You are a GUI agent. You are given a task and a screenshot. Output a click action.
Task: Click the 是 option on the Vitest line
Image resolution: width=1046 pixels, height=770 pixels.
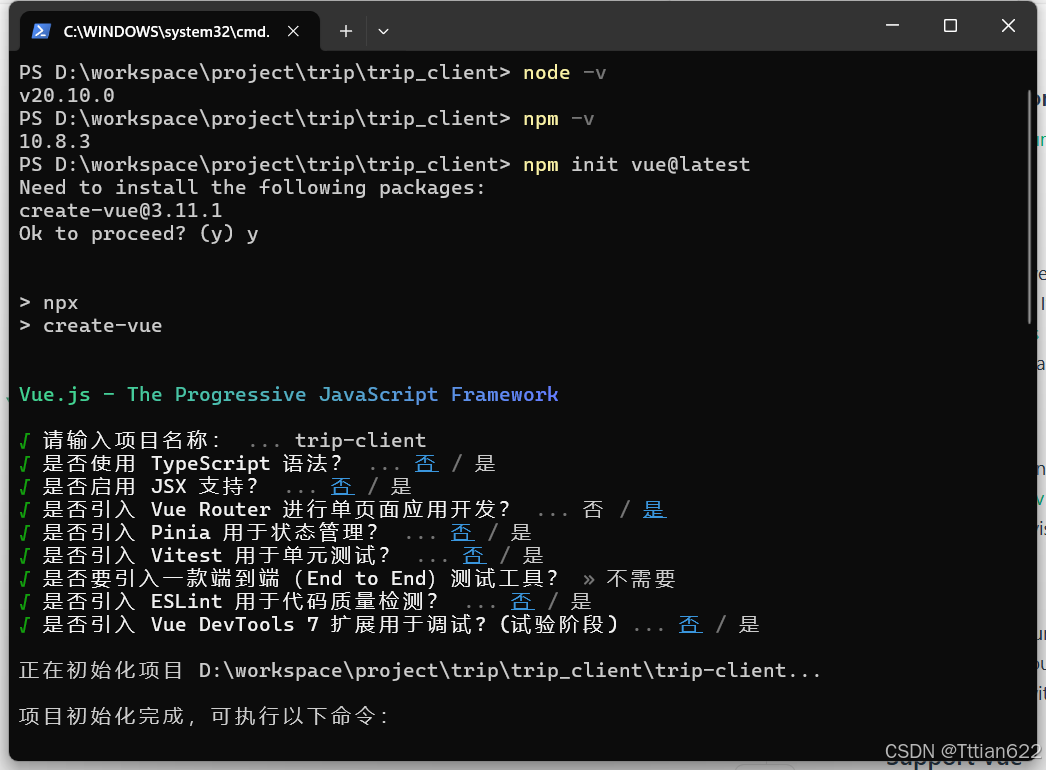(x=533, y=555)
